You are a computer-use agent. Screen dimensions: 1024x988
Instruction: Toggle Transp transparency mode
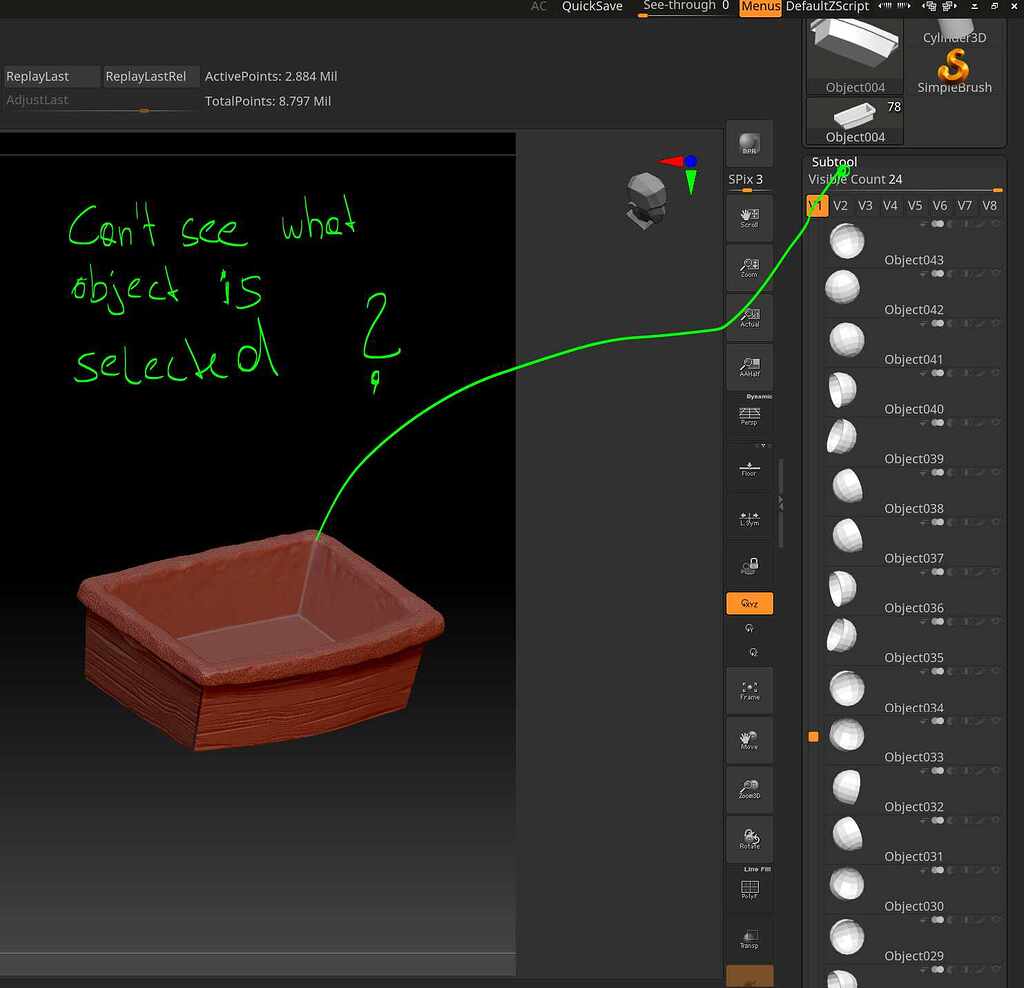tap(749, 938)
